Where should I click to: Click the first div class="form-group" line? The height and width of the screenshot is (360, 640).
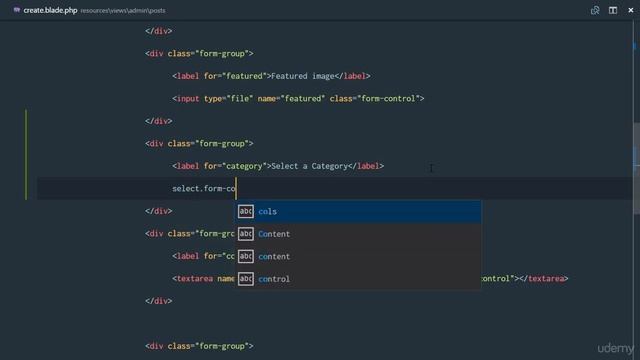tap(199, 53)
